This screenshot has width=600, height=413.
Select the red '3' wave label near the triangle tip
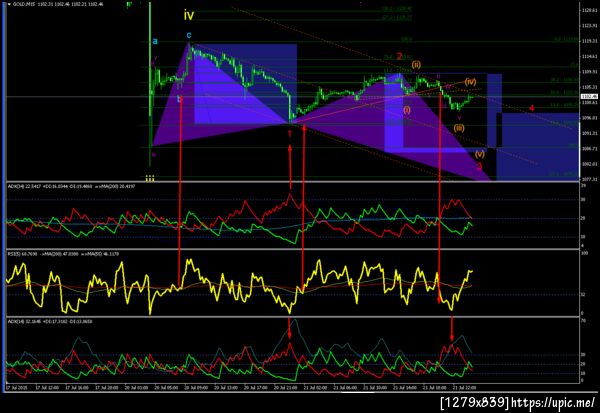tap(479, 166)
